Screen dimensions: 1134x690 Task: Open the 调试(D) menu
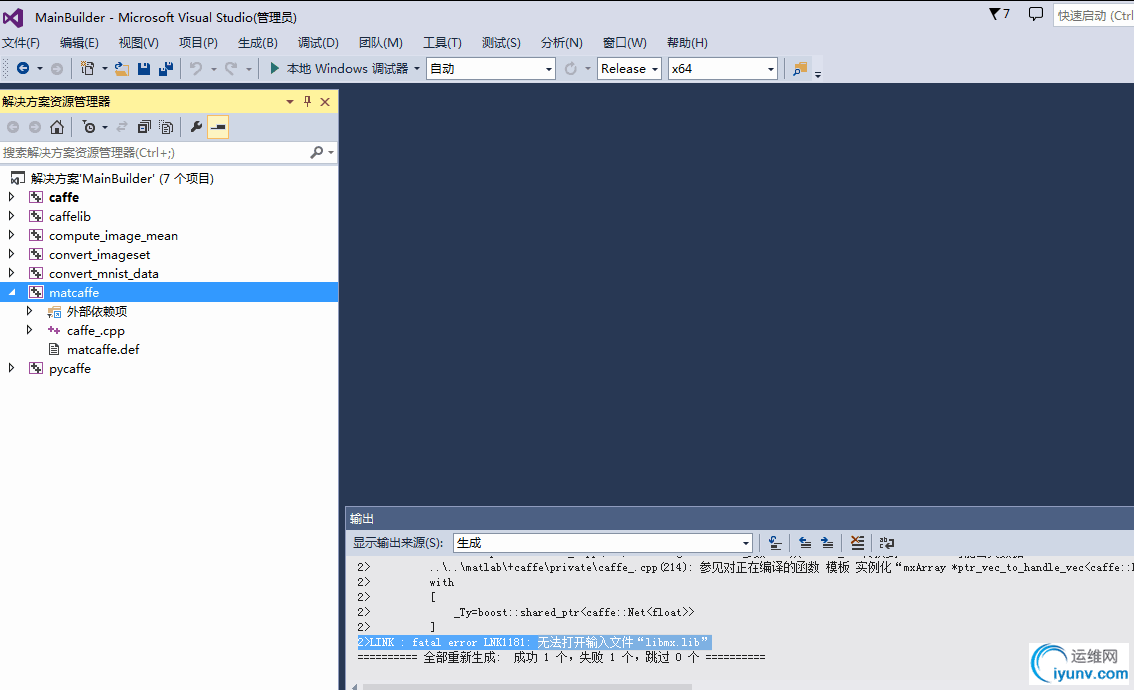tap(318, 42)
